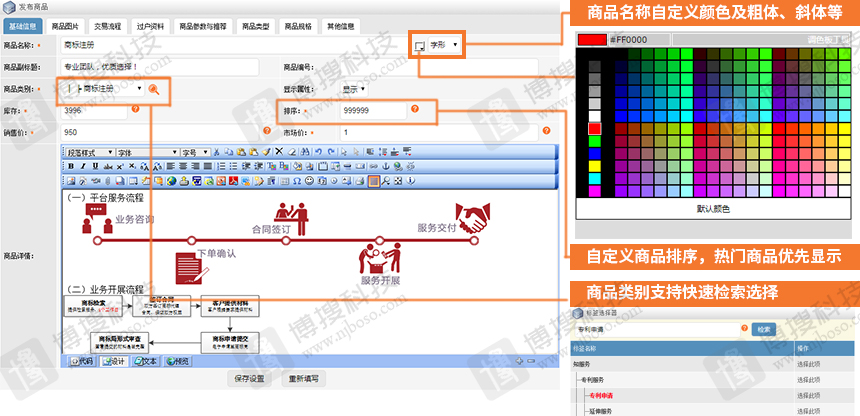
Task: Click the 重新填写 button
Action: [304, 379]
